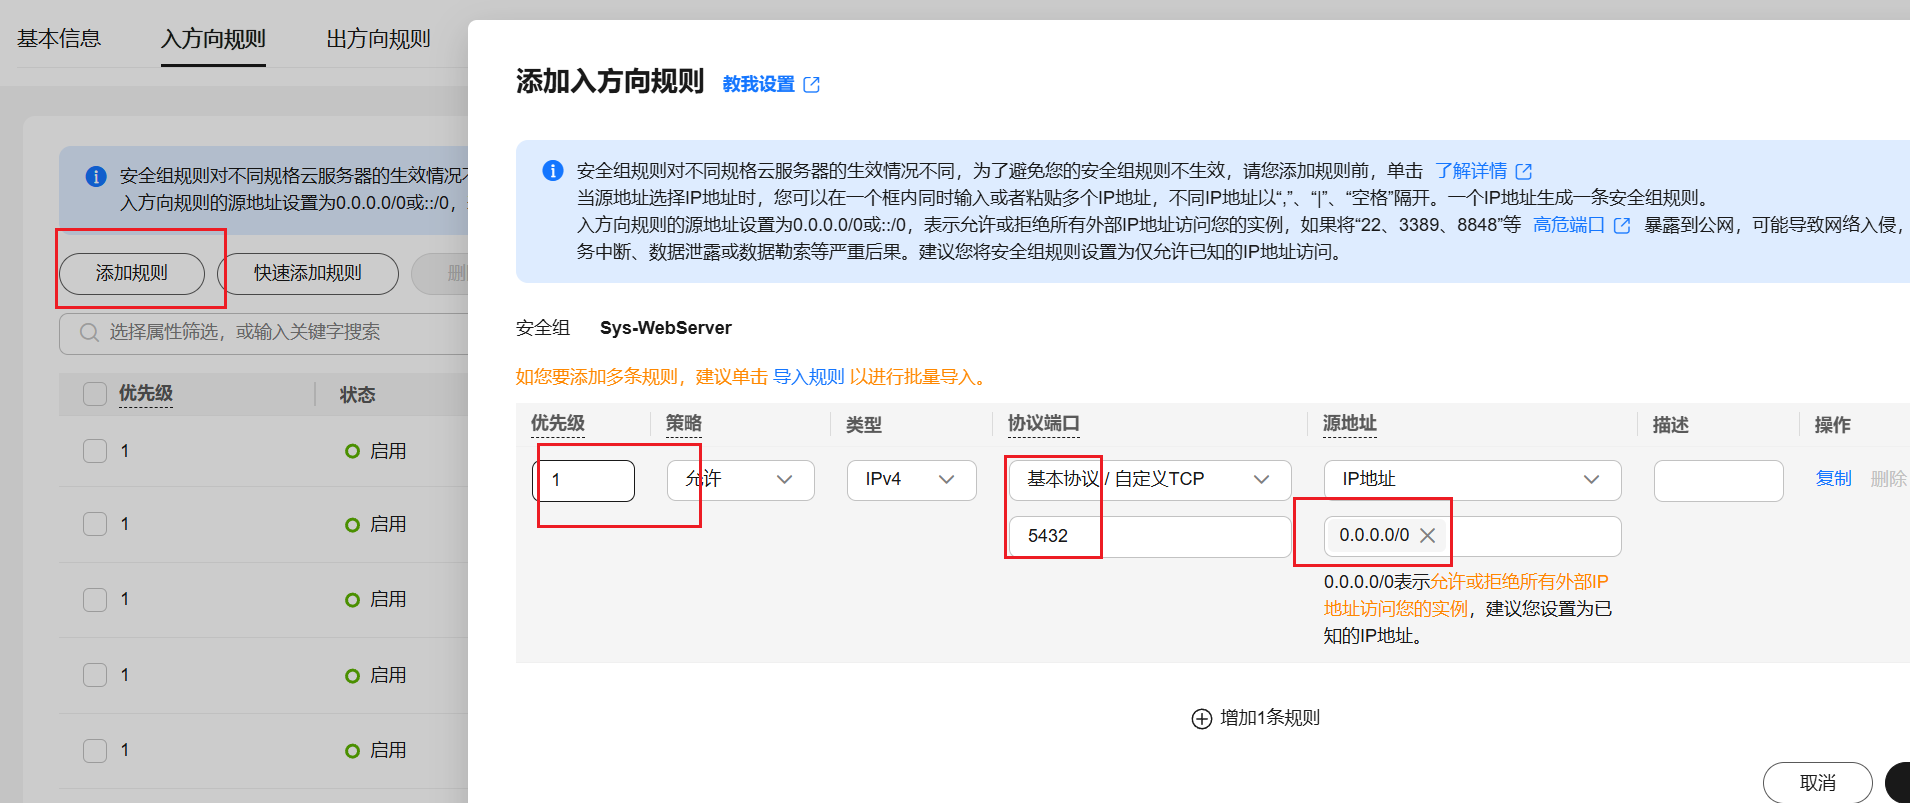Viewport: 1910px width, 803px height.
Task: Open the IPv4 type dropdown
Action: click(x=910, y=480)
